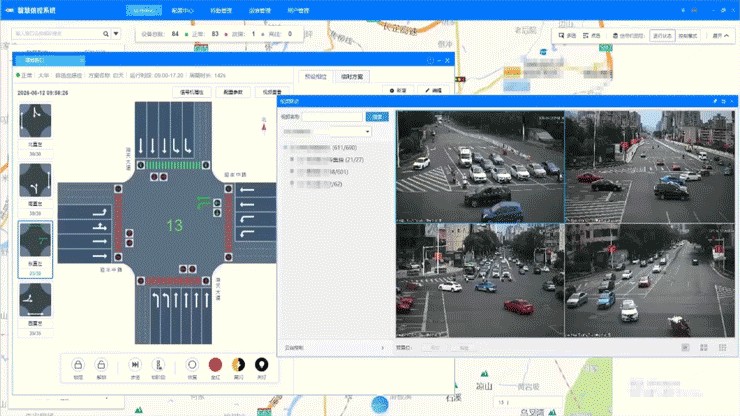Click the traffic-light signal control icon
This screenshot has height=416, width=740.
coord(159,365)
